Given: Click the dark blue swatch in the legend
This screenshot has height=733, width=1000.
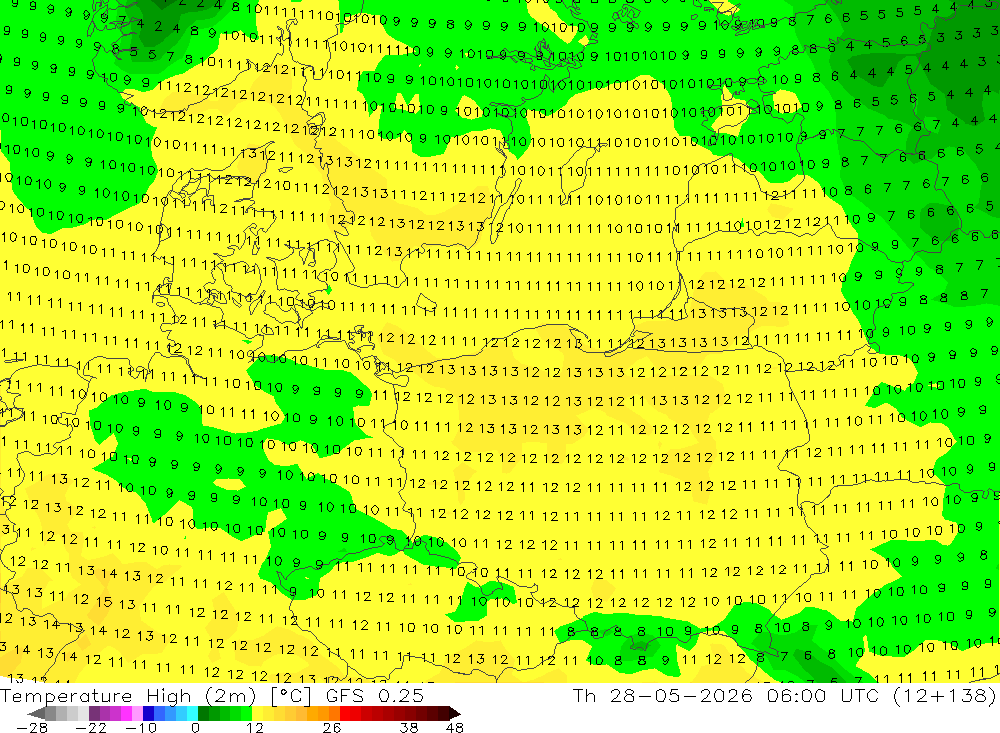Looking at the screenshot, I should tap(148, 714).
